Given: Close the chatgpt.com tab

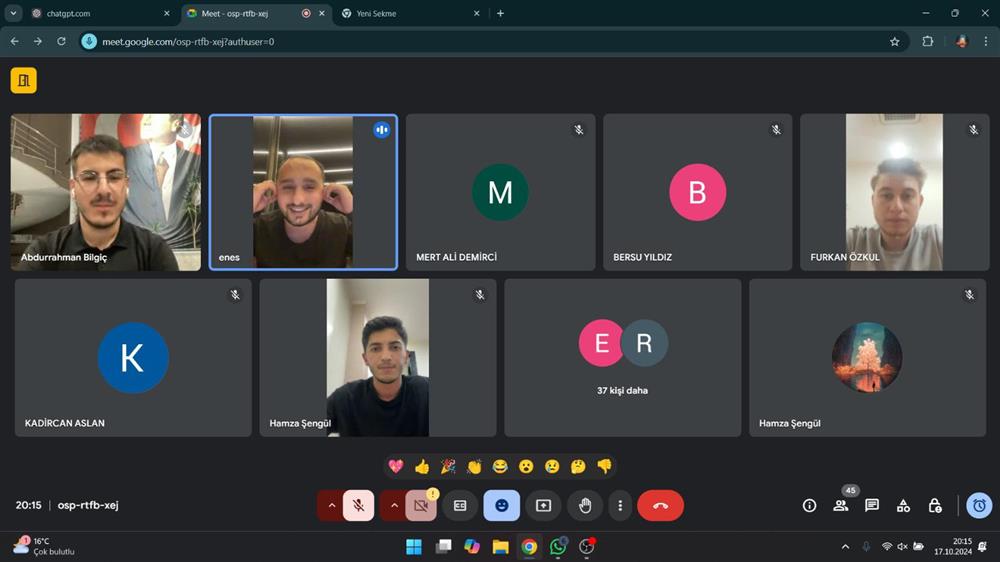Looking at the screenshot, I should pos(167,13).
